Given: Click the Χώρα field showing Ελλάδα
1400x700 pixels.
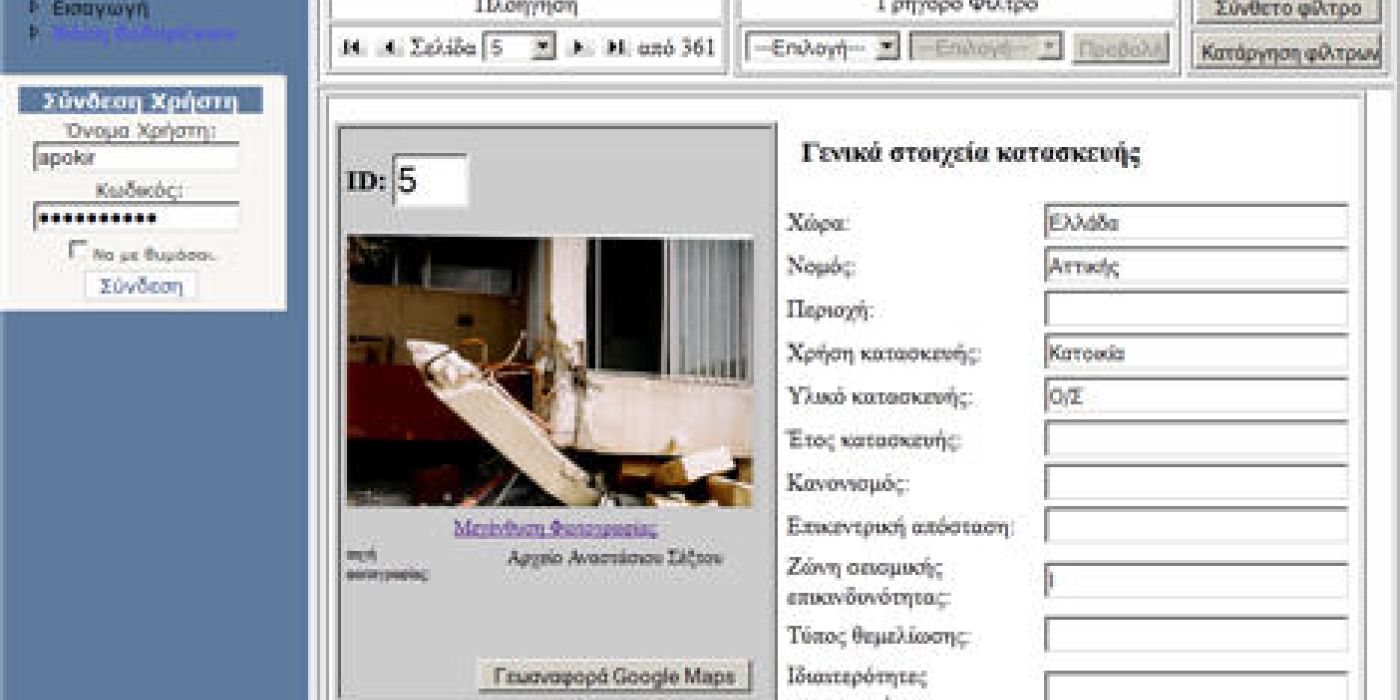Looking at the screenshot, I should (x=1196, y=222).
